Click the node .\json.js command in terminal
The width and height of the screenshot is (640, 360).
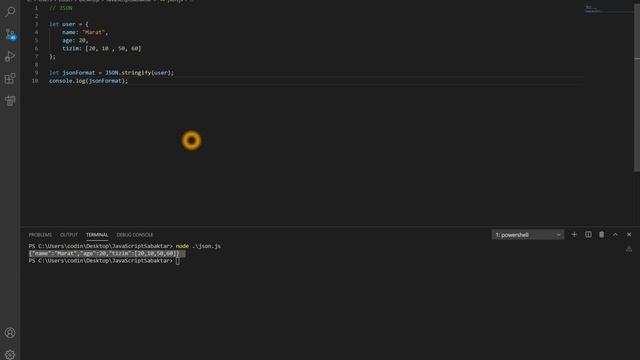click(x=198, y=246)
